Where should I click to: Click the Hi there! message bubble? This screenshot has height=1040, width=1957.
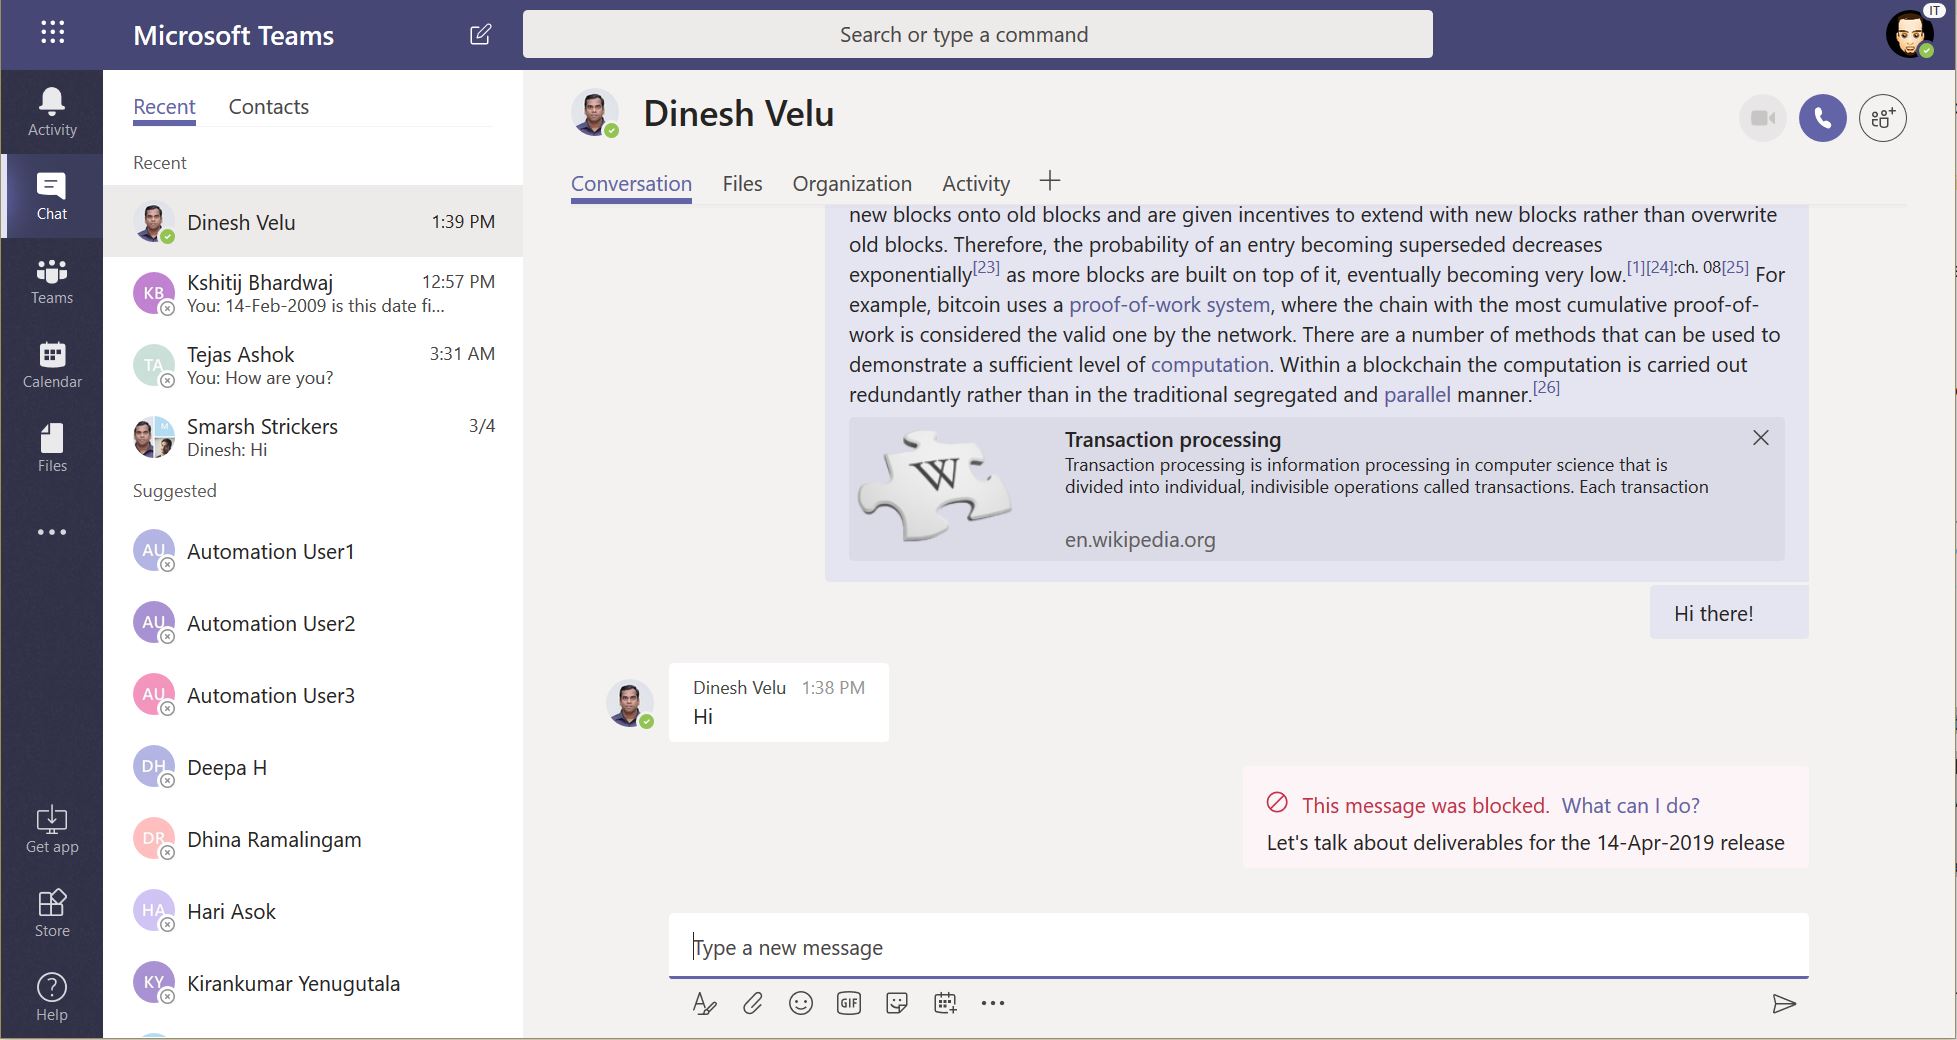click(1729, 613)
